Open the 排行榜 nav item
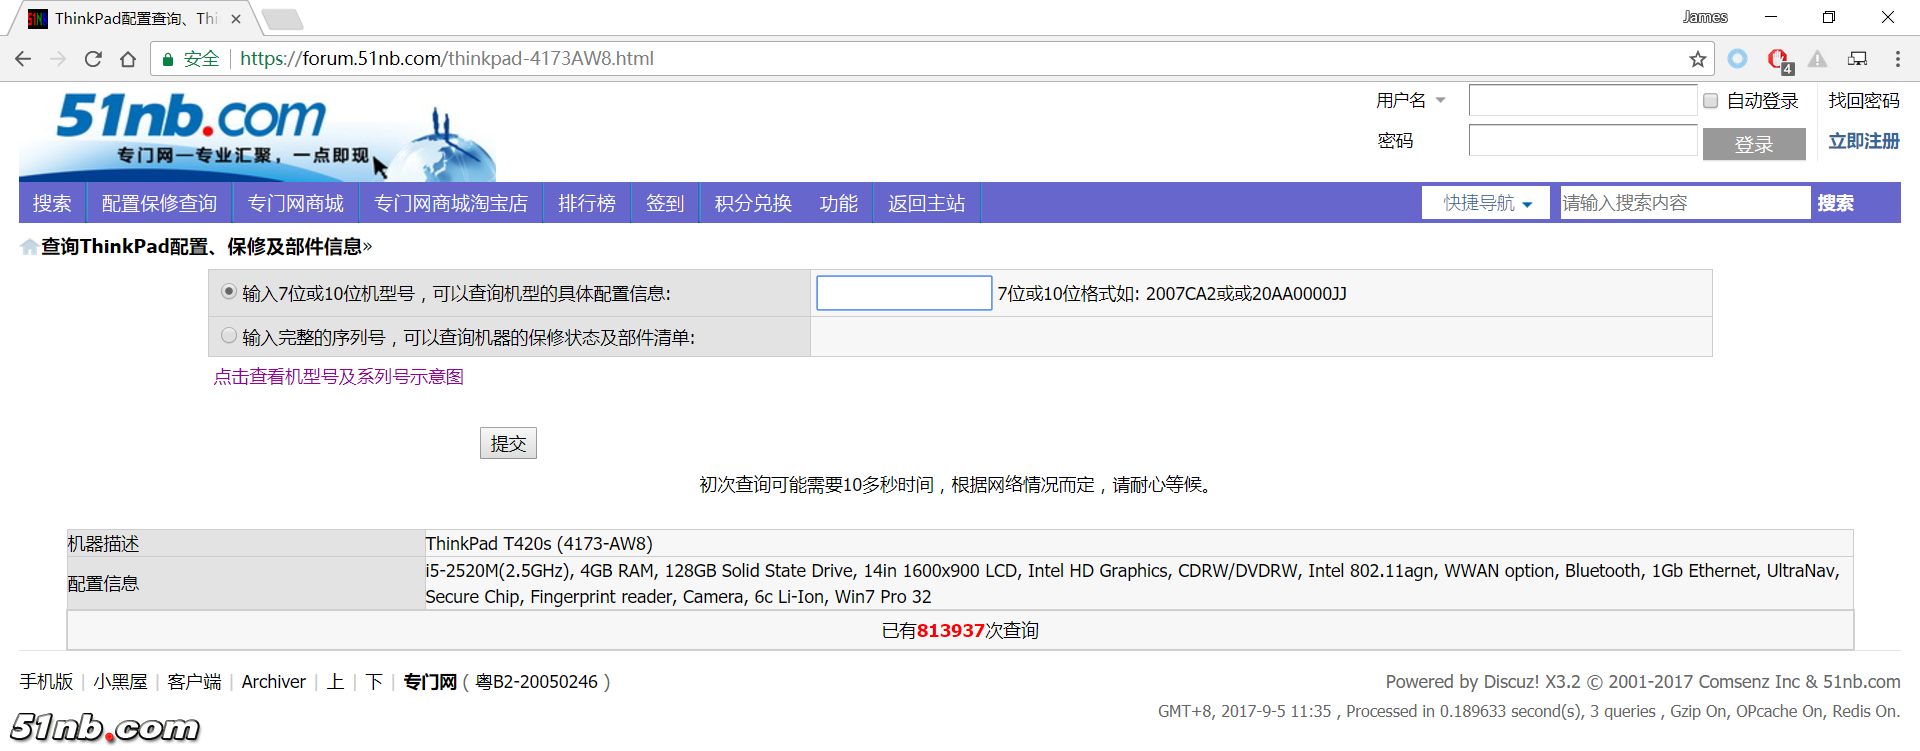The width and height of the screenshot is (1920, 751). [x=587, y=204]
